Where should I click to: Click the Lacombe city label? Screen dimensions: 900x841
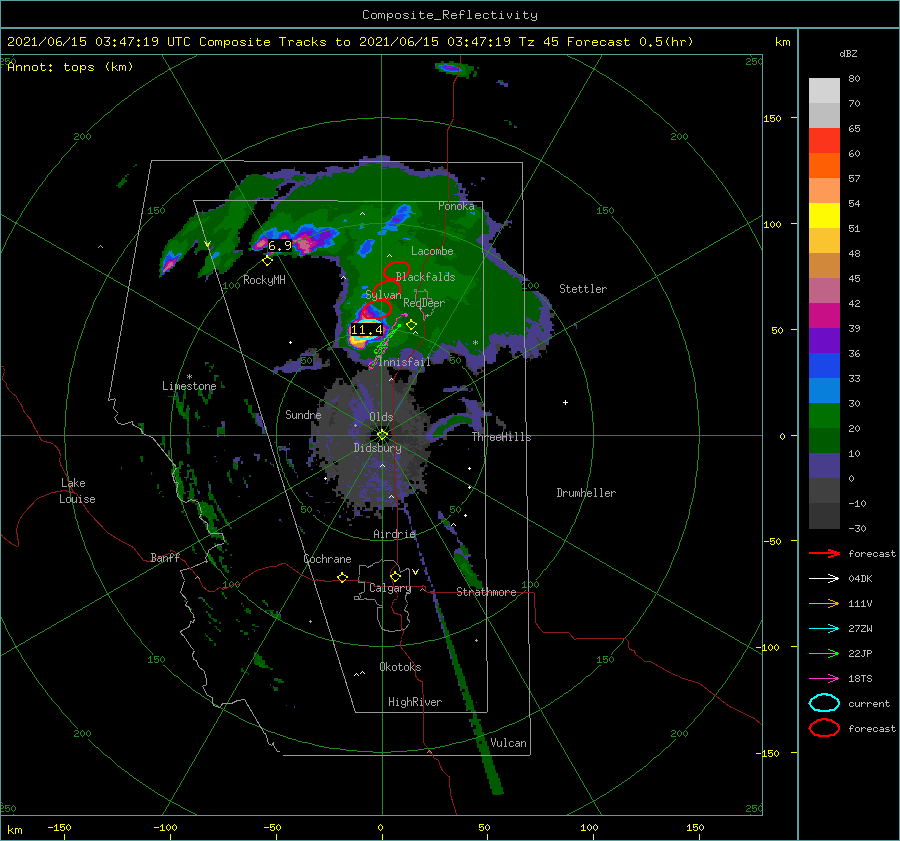click(x=432, y=251)
